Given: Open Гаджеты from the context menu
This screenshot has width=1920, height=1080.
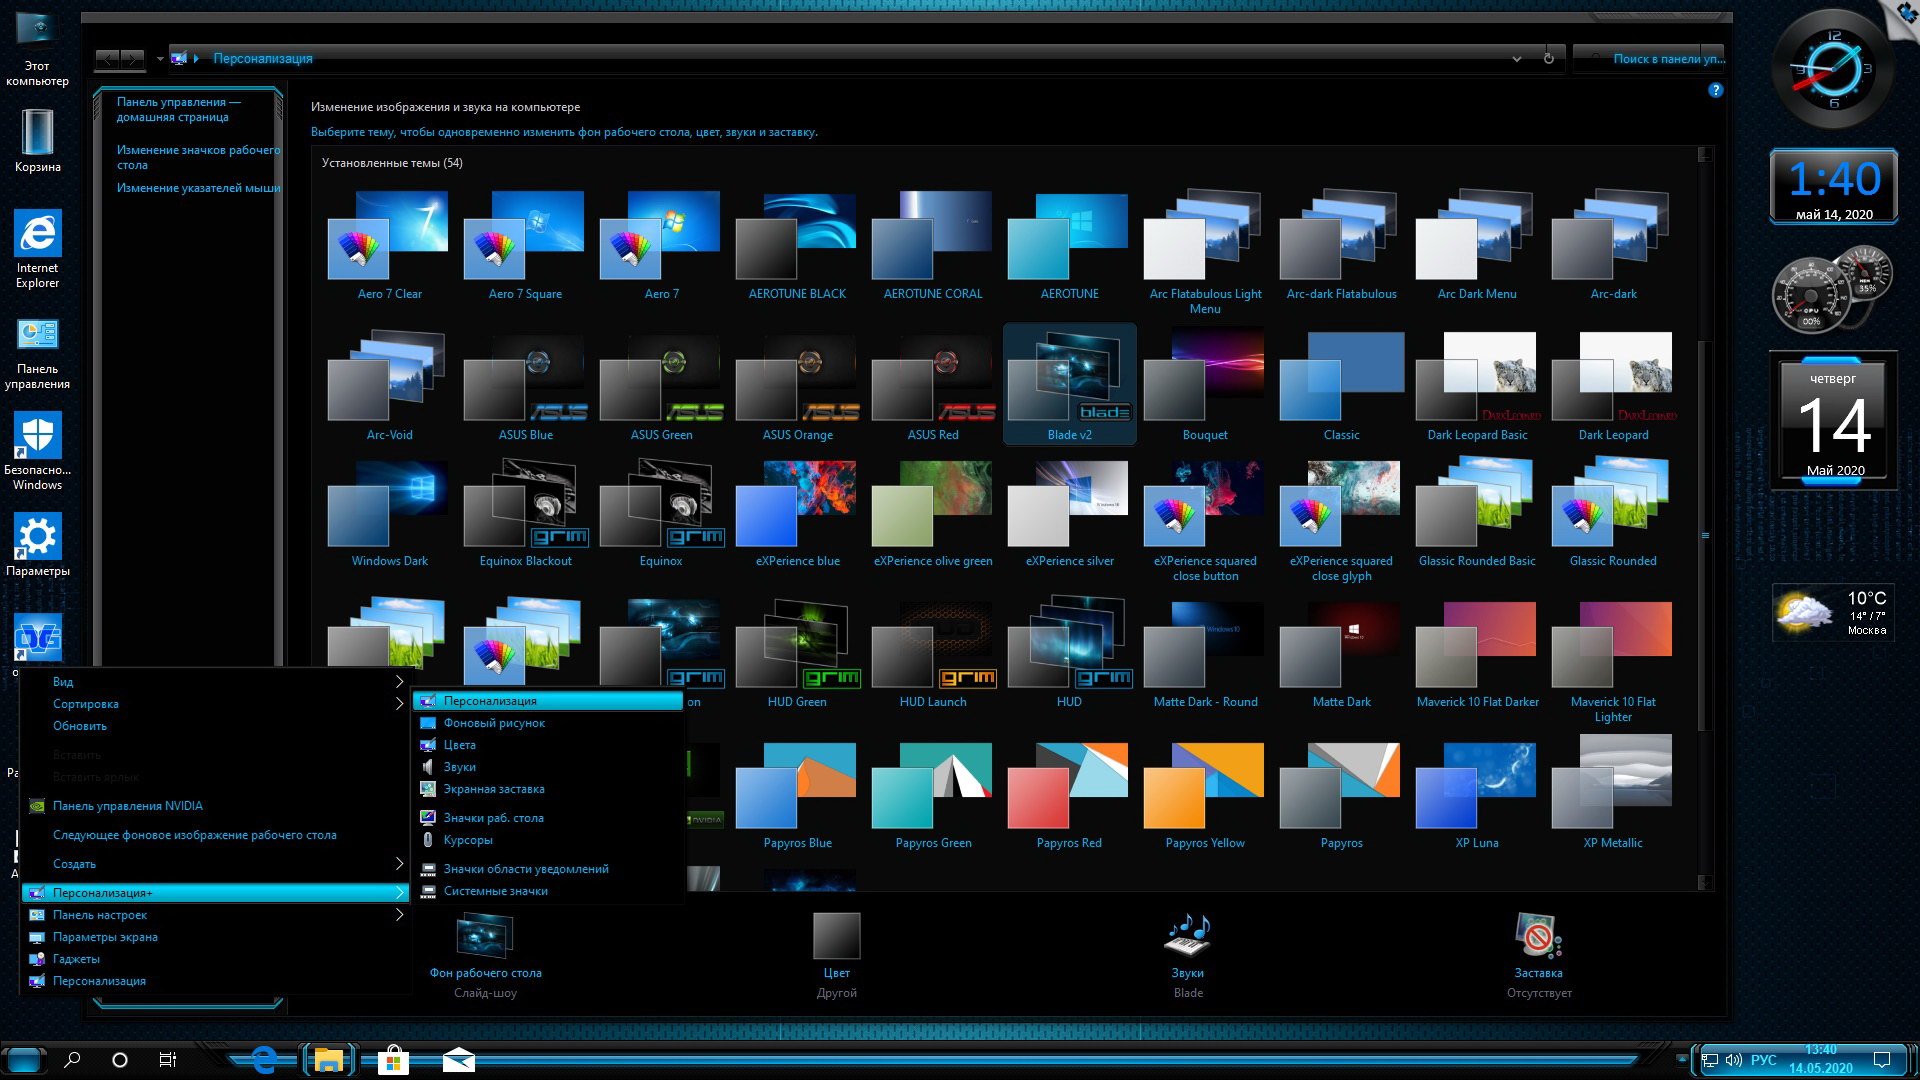Looking at the screenshot, I should [216, 959].
